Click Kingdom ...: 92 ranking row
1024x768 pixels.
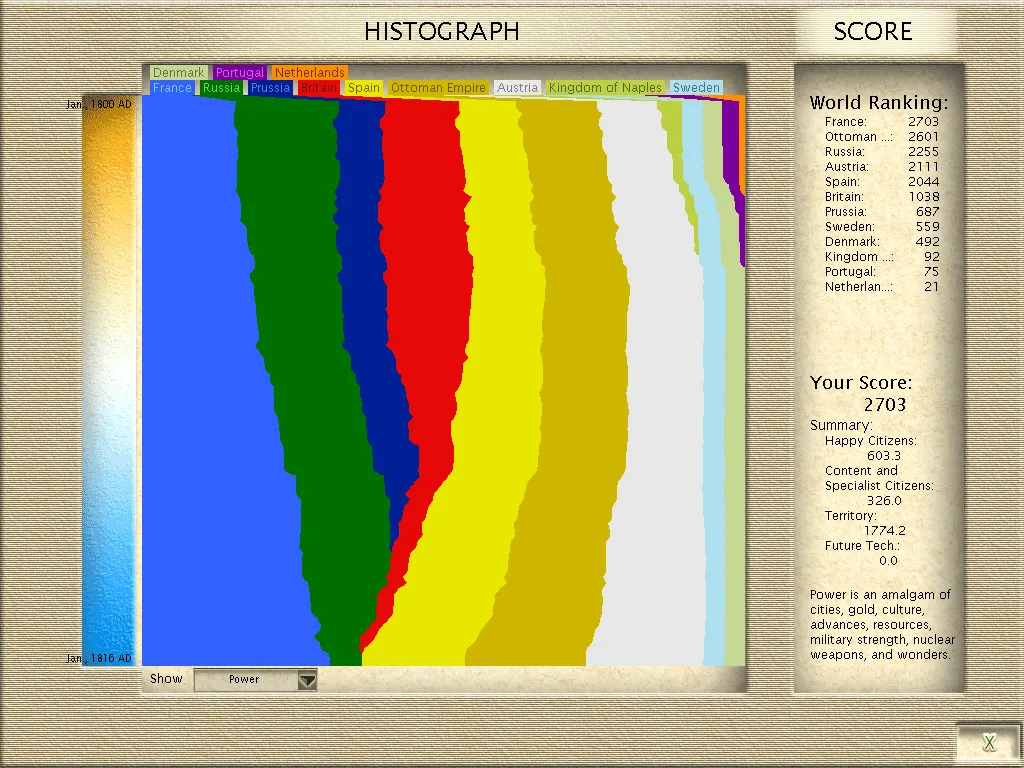tap(882, 257)
